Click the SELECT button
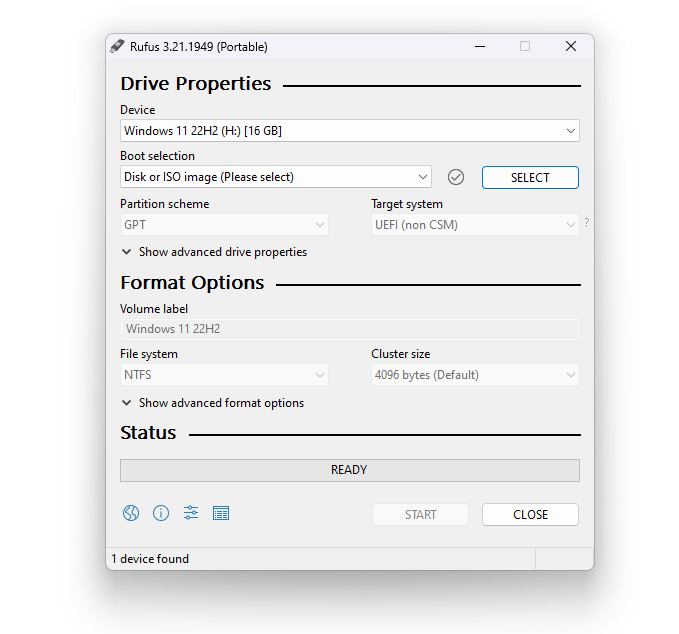This screenshot has width=679, height=634. (x=530, y=178)
